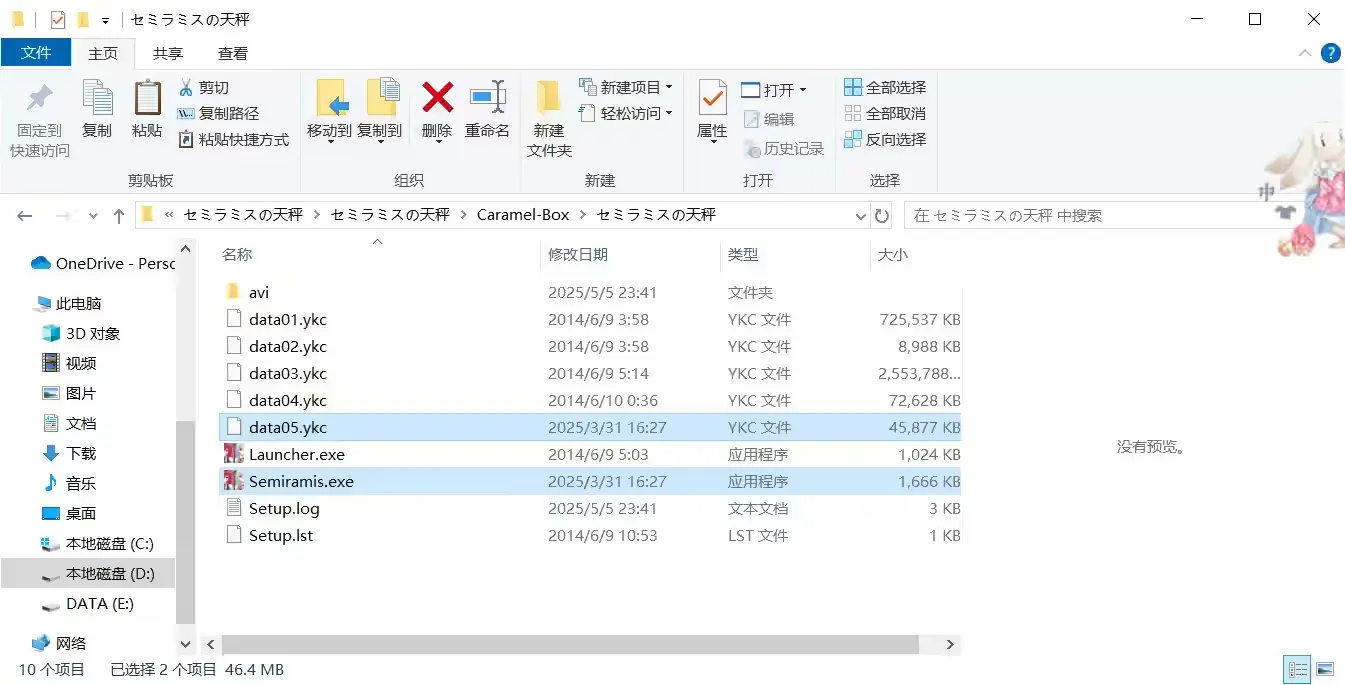The height and width of the screenshot is (685, 1345).
Task: Click the 新建文件夹 new folder icon
Action: (x=549, y=98)
